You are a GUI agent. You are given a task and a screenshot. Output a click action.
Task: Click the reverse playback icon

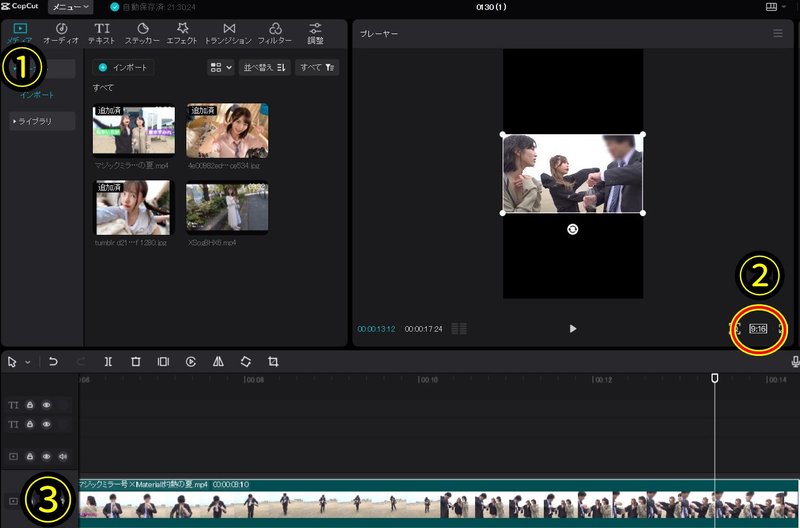191,362
